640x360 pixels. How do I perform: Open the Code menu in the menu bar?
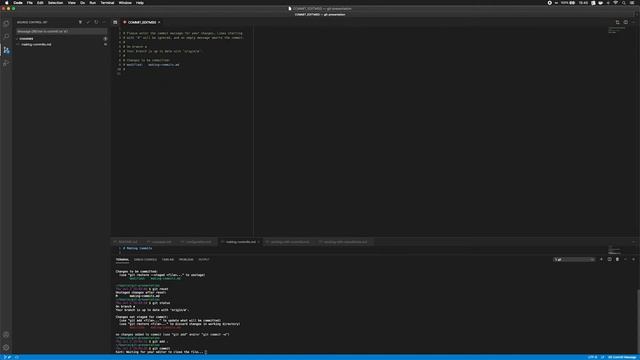click(x=18, y=3)
